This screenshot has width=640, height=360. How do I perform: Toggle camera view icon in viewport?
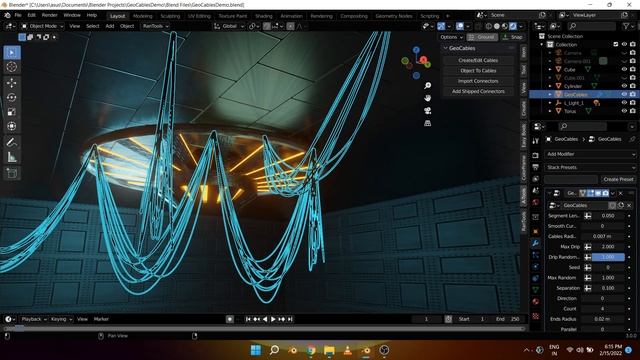(427, 111)
